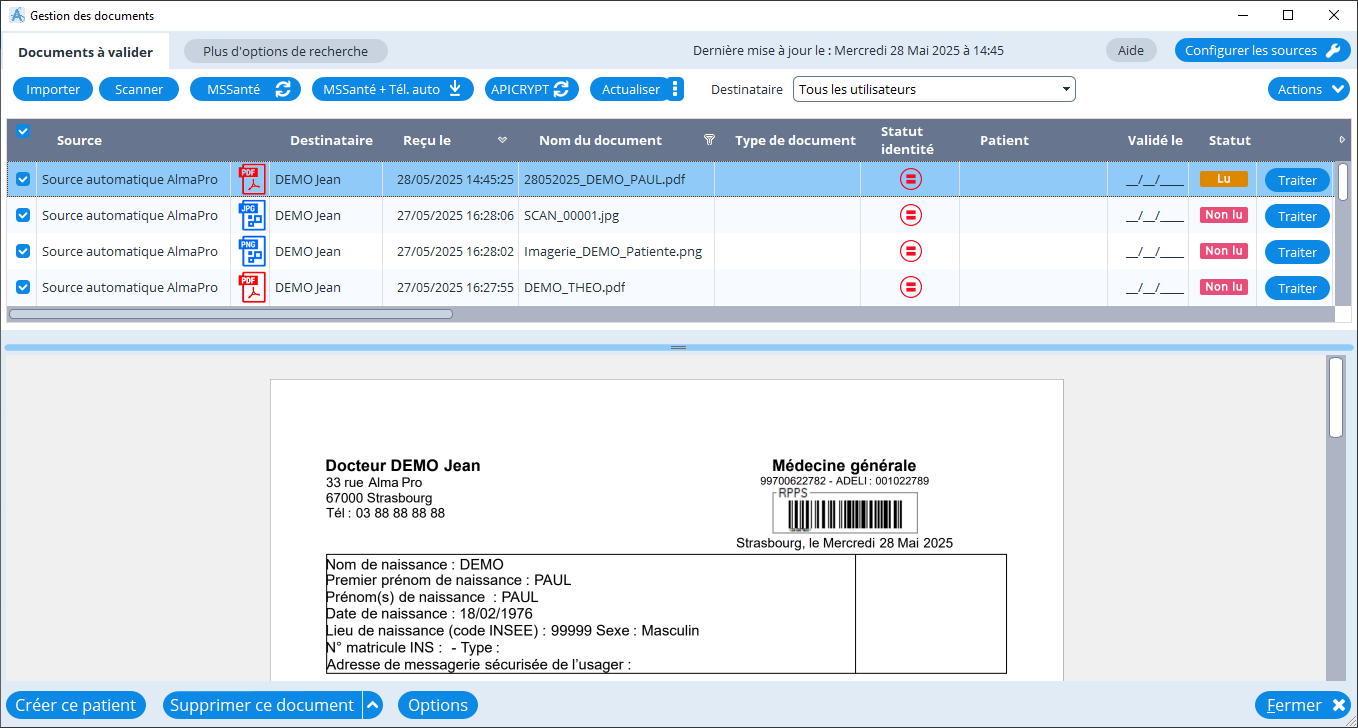This screenshot has width=1358, height=728.
Task: Switch to Plus d'options de recherche tab
Action: click(285, 51)
